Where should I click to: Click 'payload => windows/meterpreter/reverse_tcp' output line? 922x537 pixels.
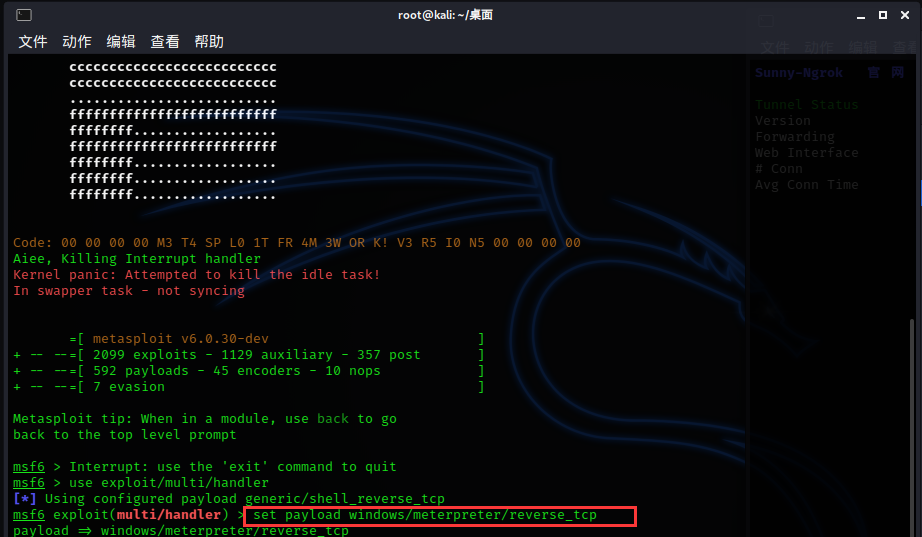[181, 531]
